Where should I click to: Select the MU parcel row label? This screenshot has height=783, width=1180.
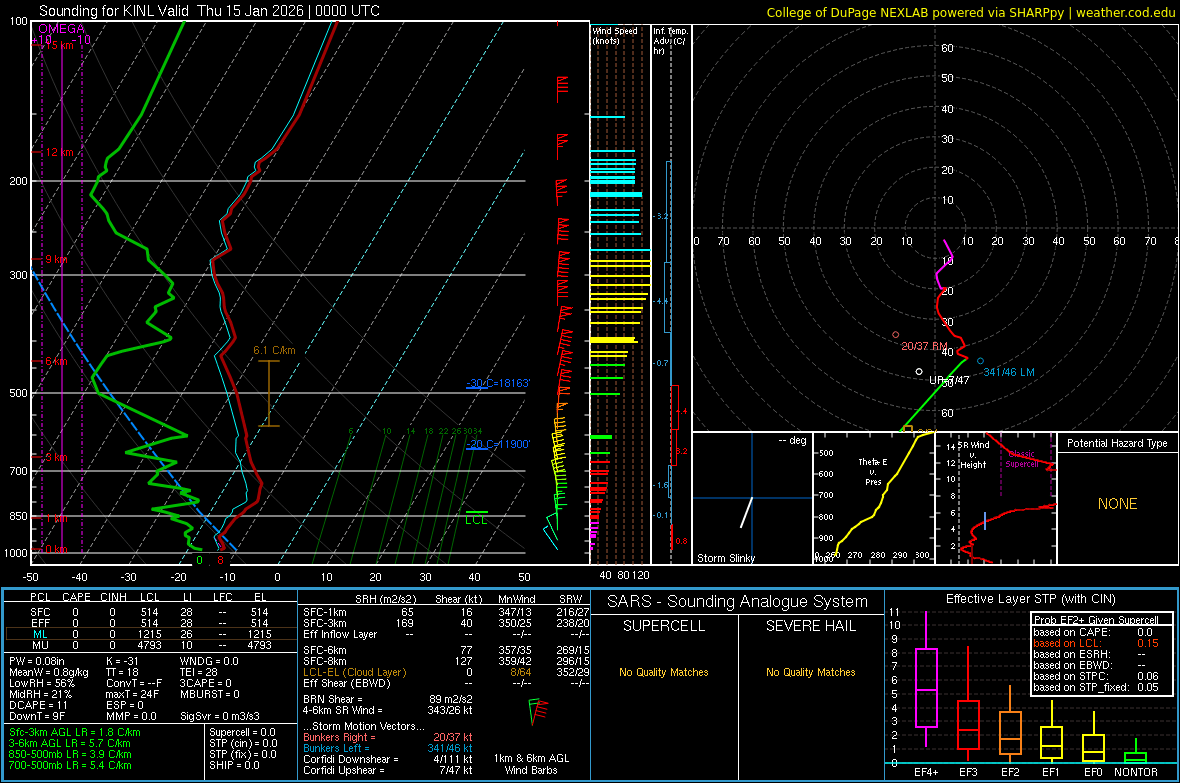[x=40, y=645]
